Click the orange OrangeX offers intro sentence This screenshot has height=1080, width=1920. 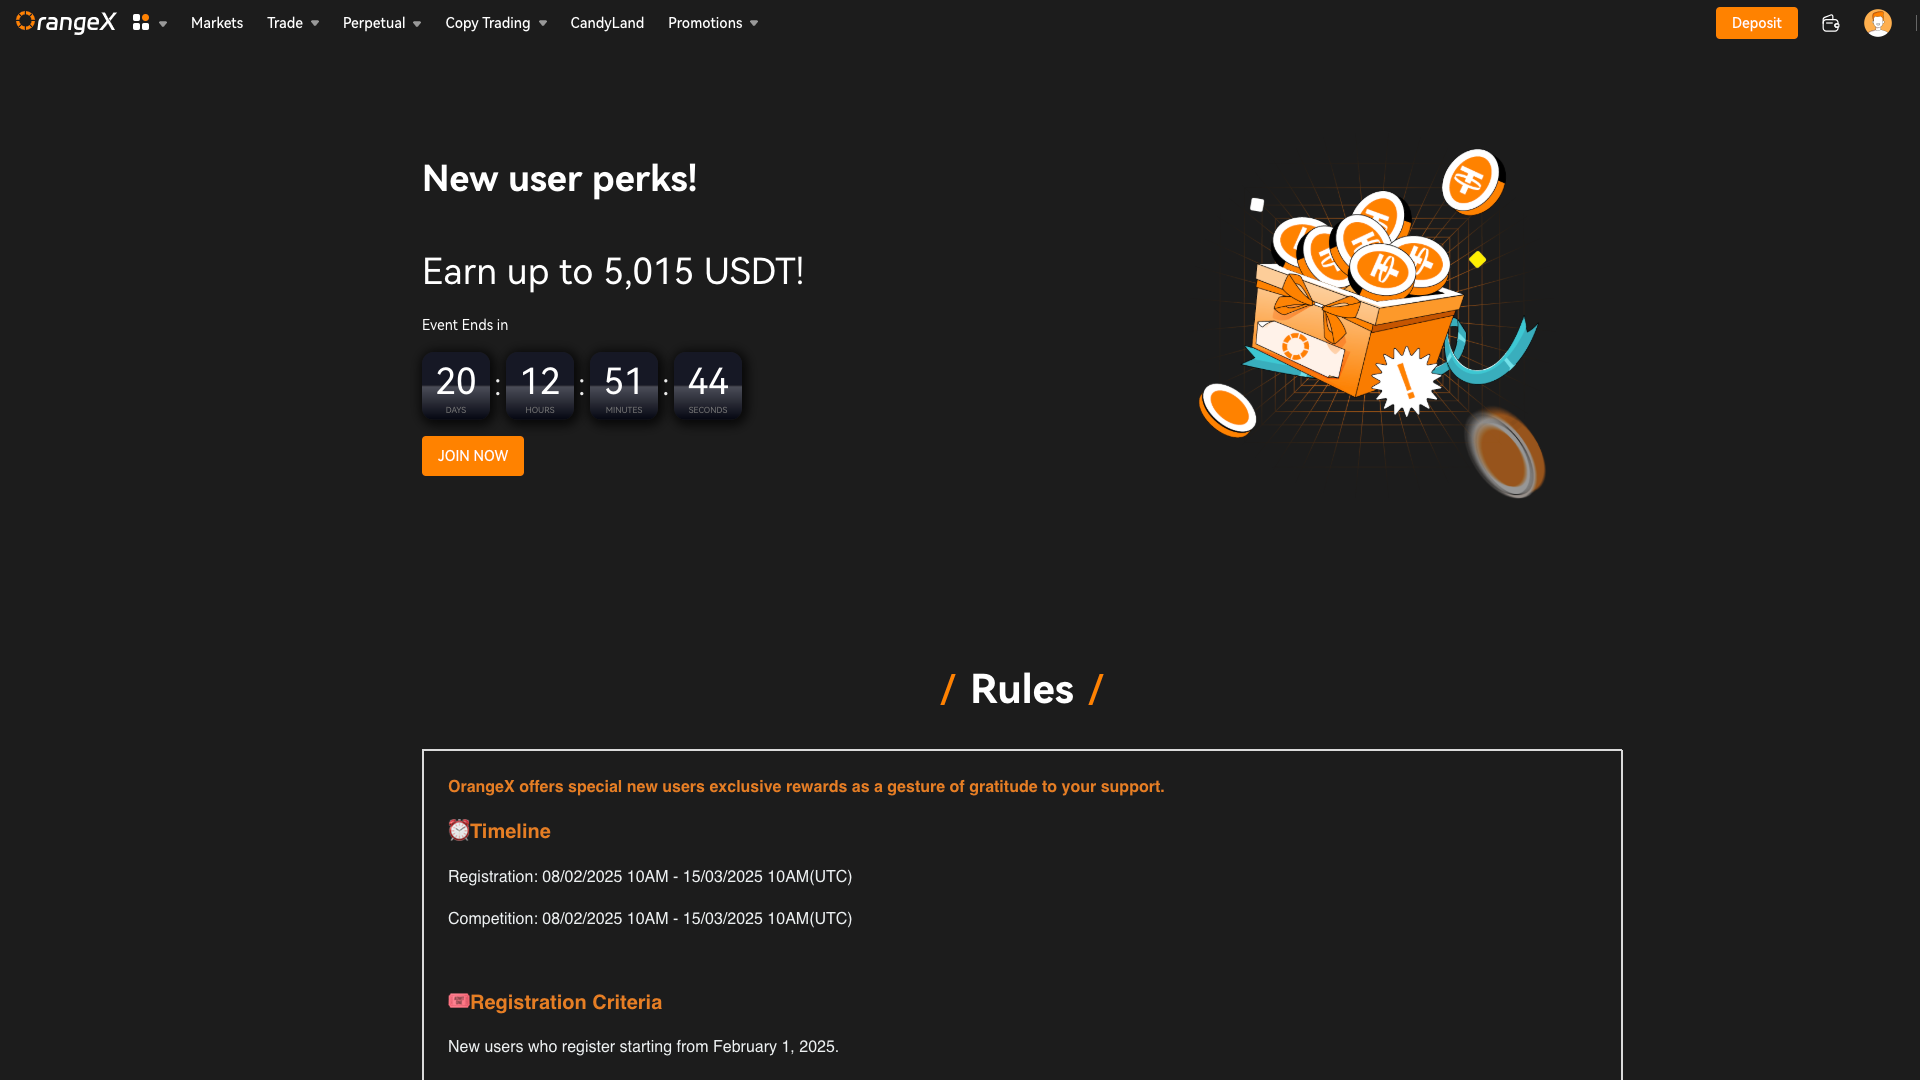(x=806, y=787)
